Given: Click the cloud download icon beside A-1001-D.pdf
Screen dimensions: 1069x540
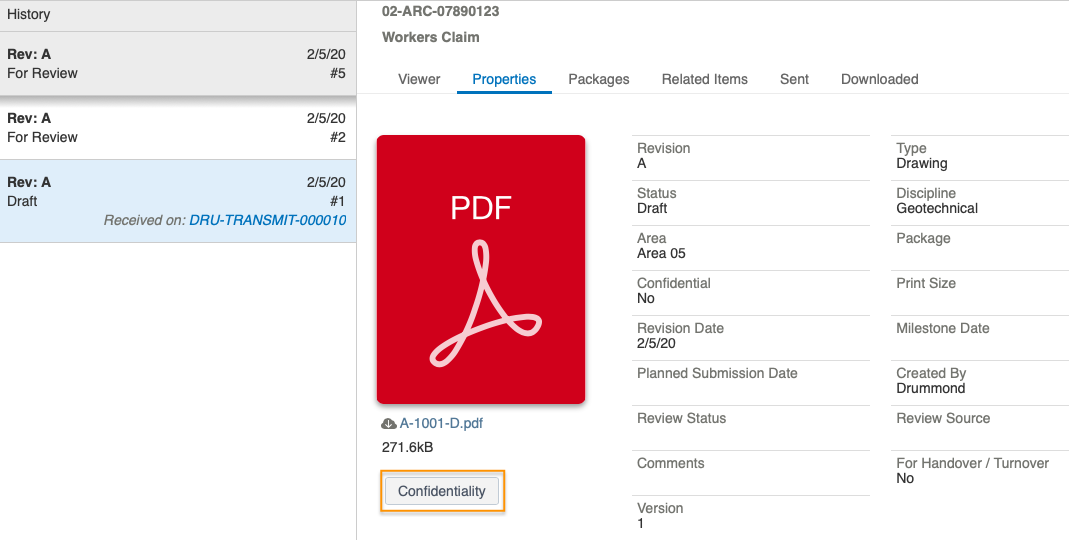Looking at the screenshot, I should [389, 423].
